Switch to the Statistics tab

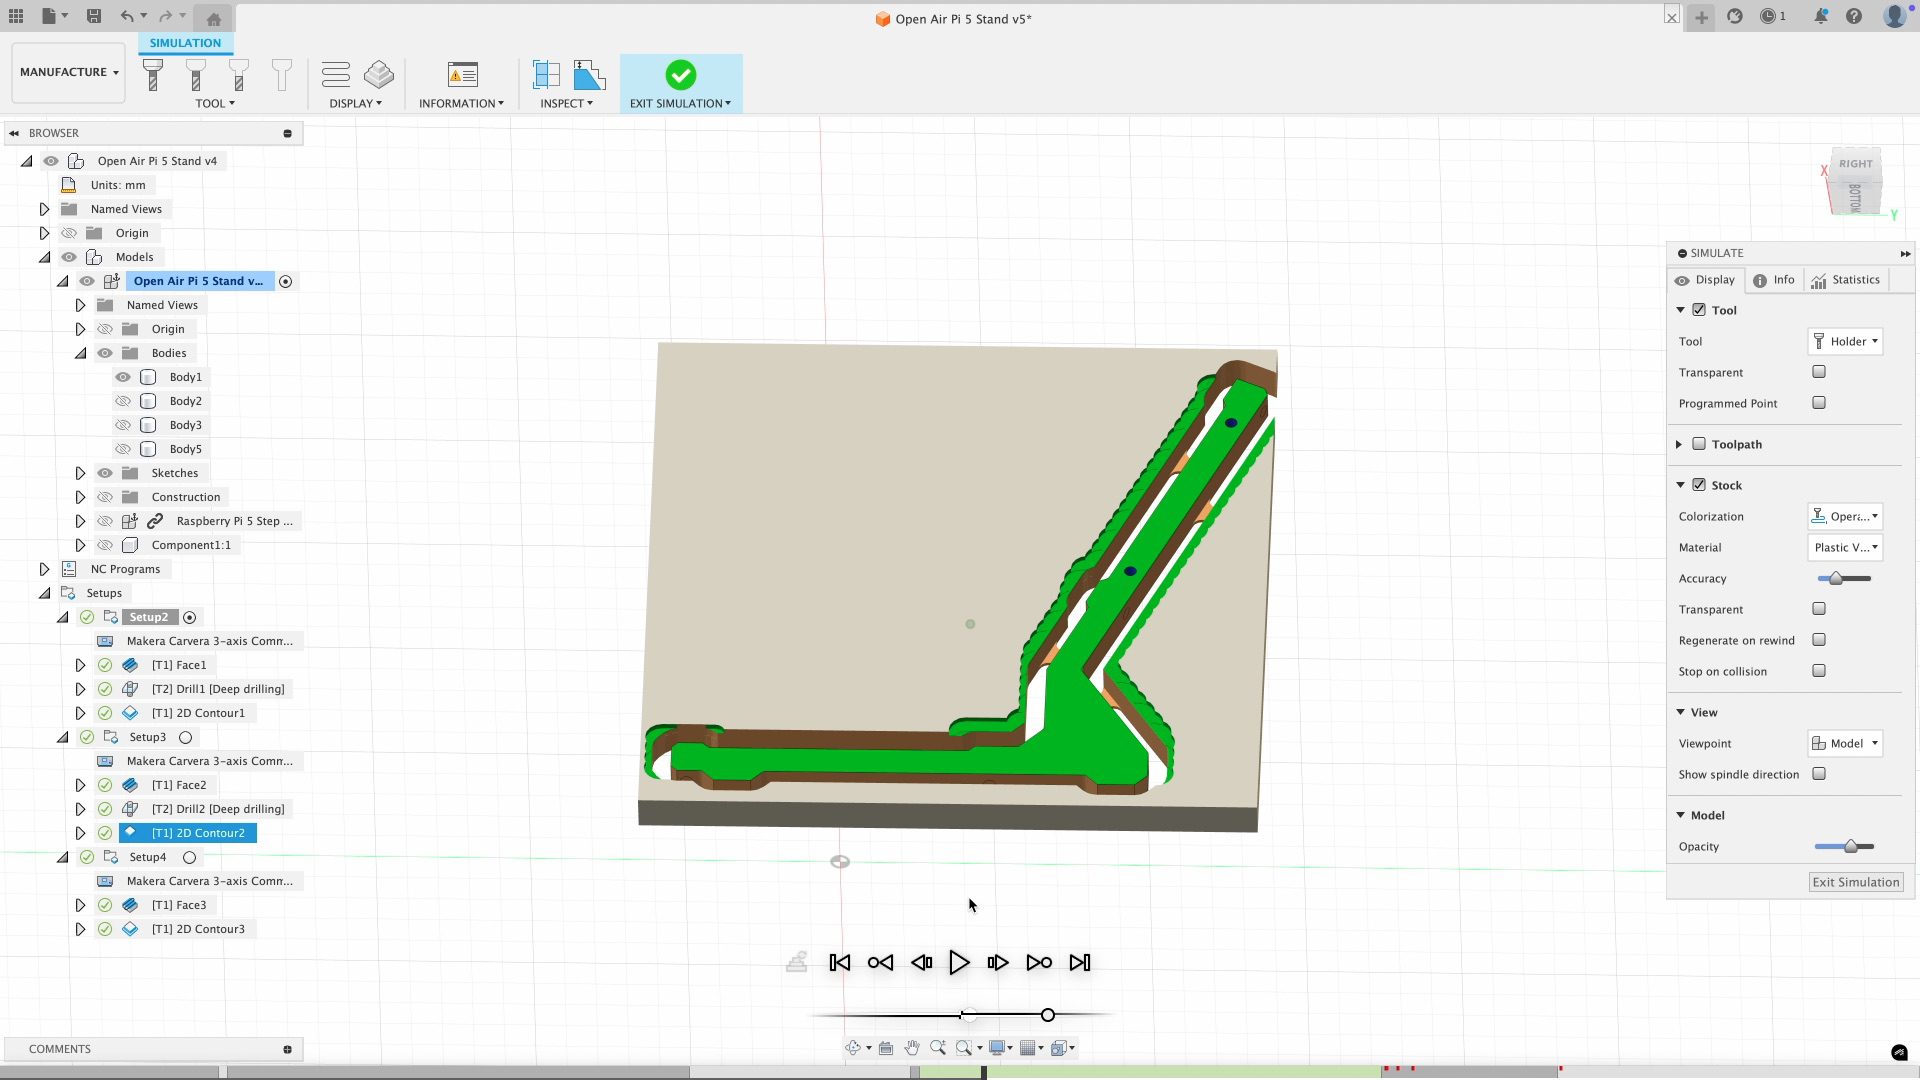1845,280
